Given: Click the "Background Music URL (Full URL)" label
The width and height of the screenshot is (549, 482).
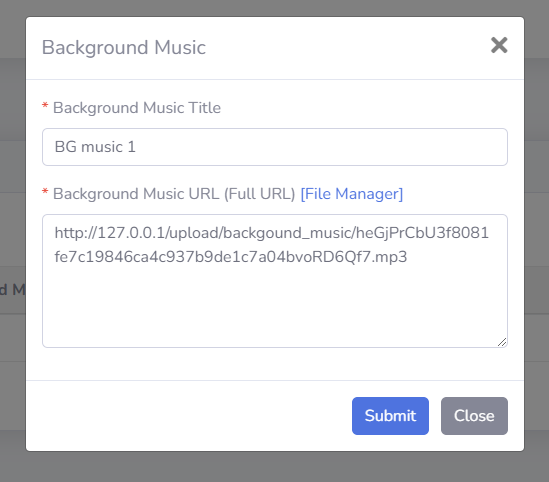Looking at the screenshot, I should tap(174, 194).
